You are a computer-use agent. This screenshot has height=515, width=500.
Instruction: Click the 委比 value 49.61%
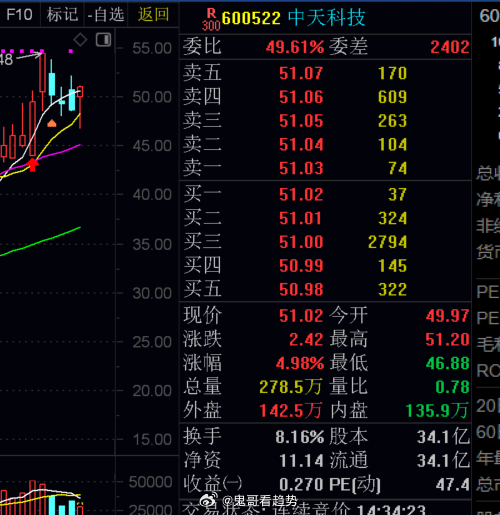pos(295,47)
